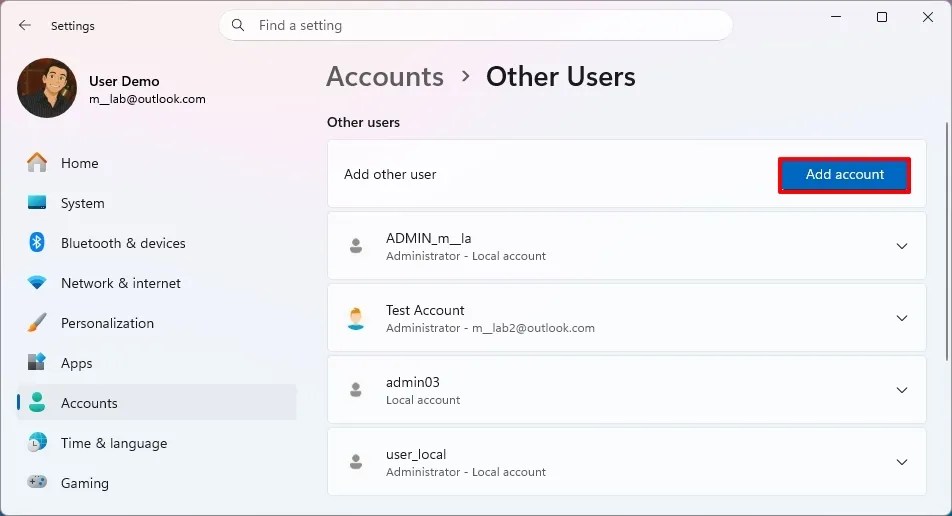Select the ADMIN_m__la account name
The height and width of the screenshot is (516, 952).
click(x=429, y=238)
